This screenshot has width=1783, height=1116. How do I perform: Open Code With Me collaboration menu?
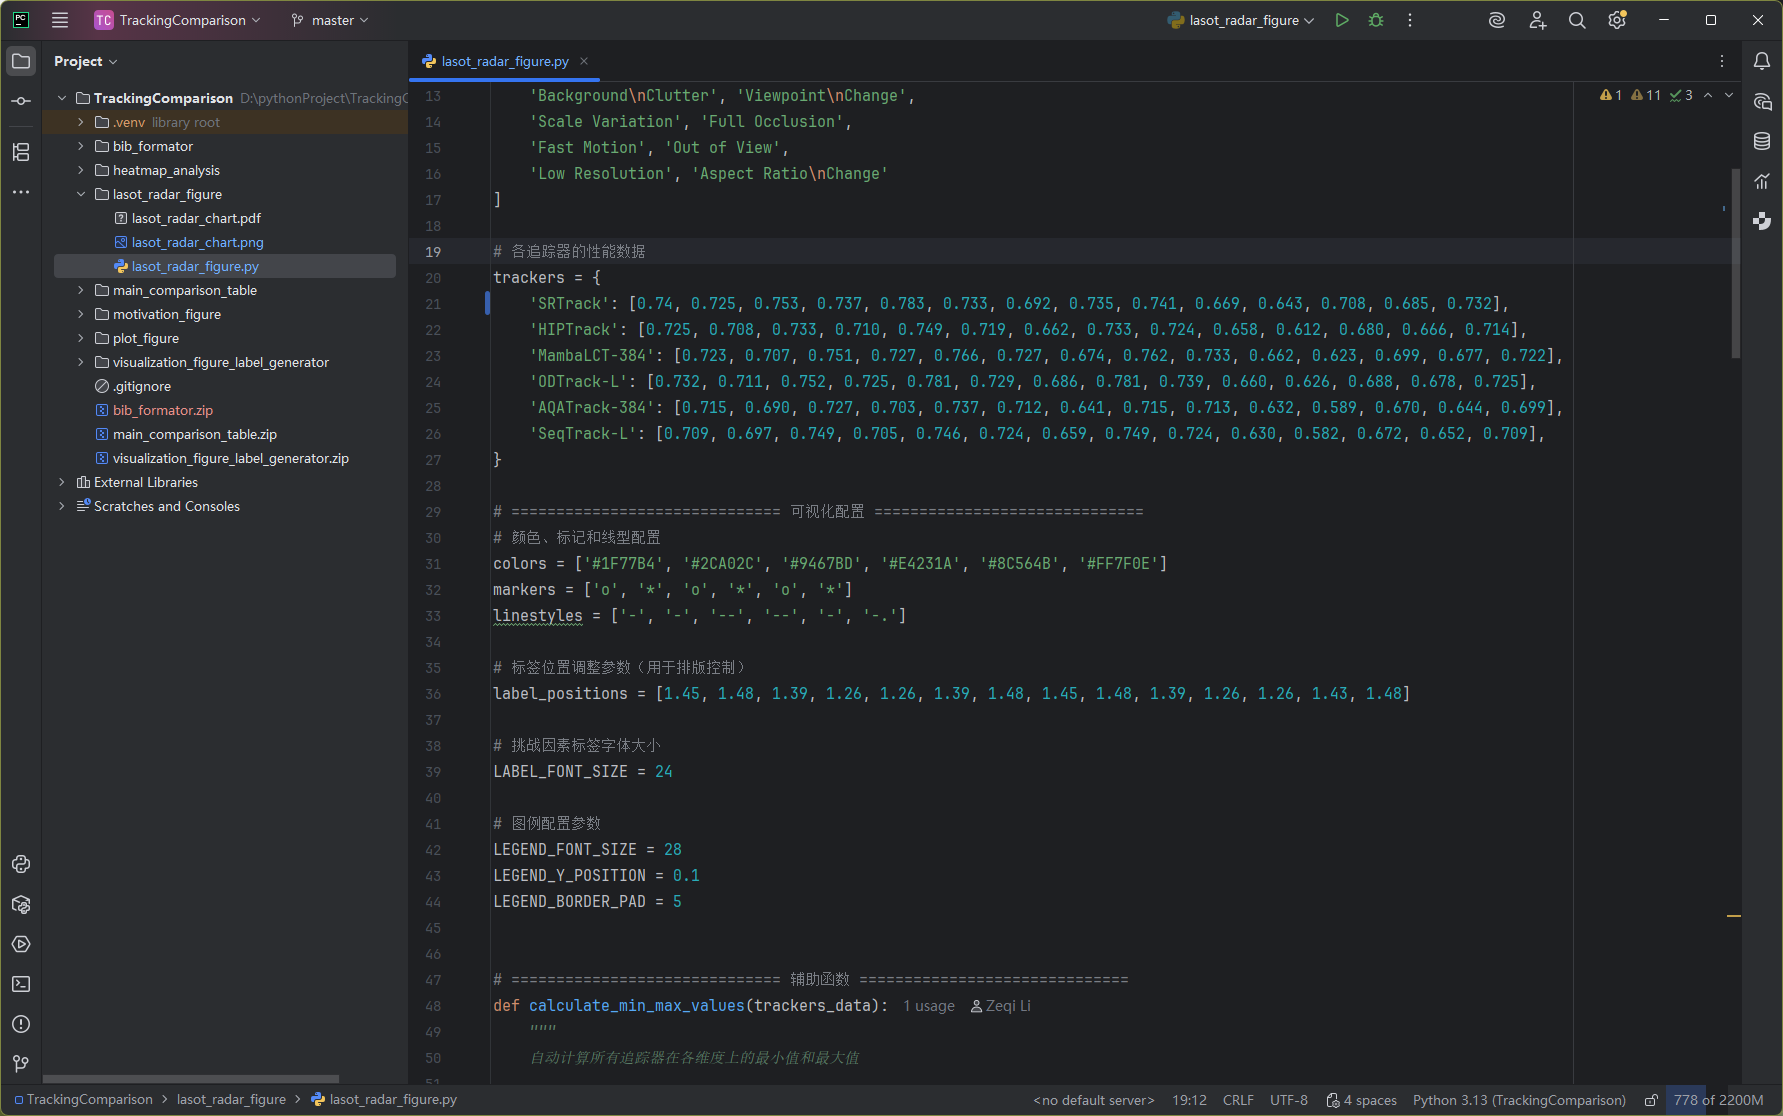(1537, 20)
